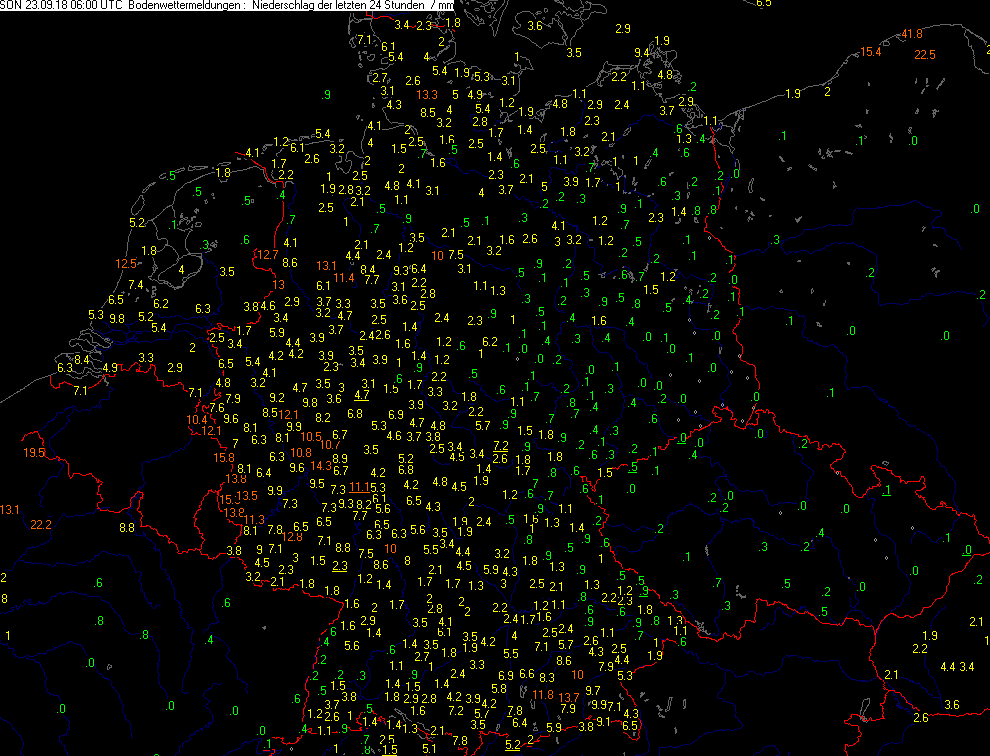The height and width of the screenshot is (756, 990).
Task: Click the 15.4 station value
Action: (x=871, y=52)
